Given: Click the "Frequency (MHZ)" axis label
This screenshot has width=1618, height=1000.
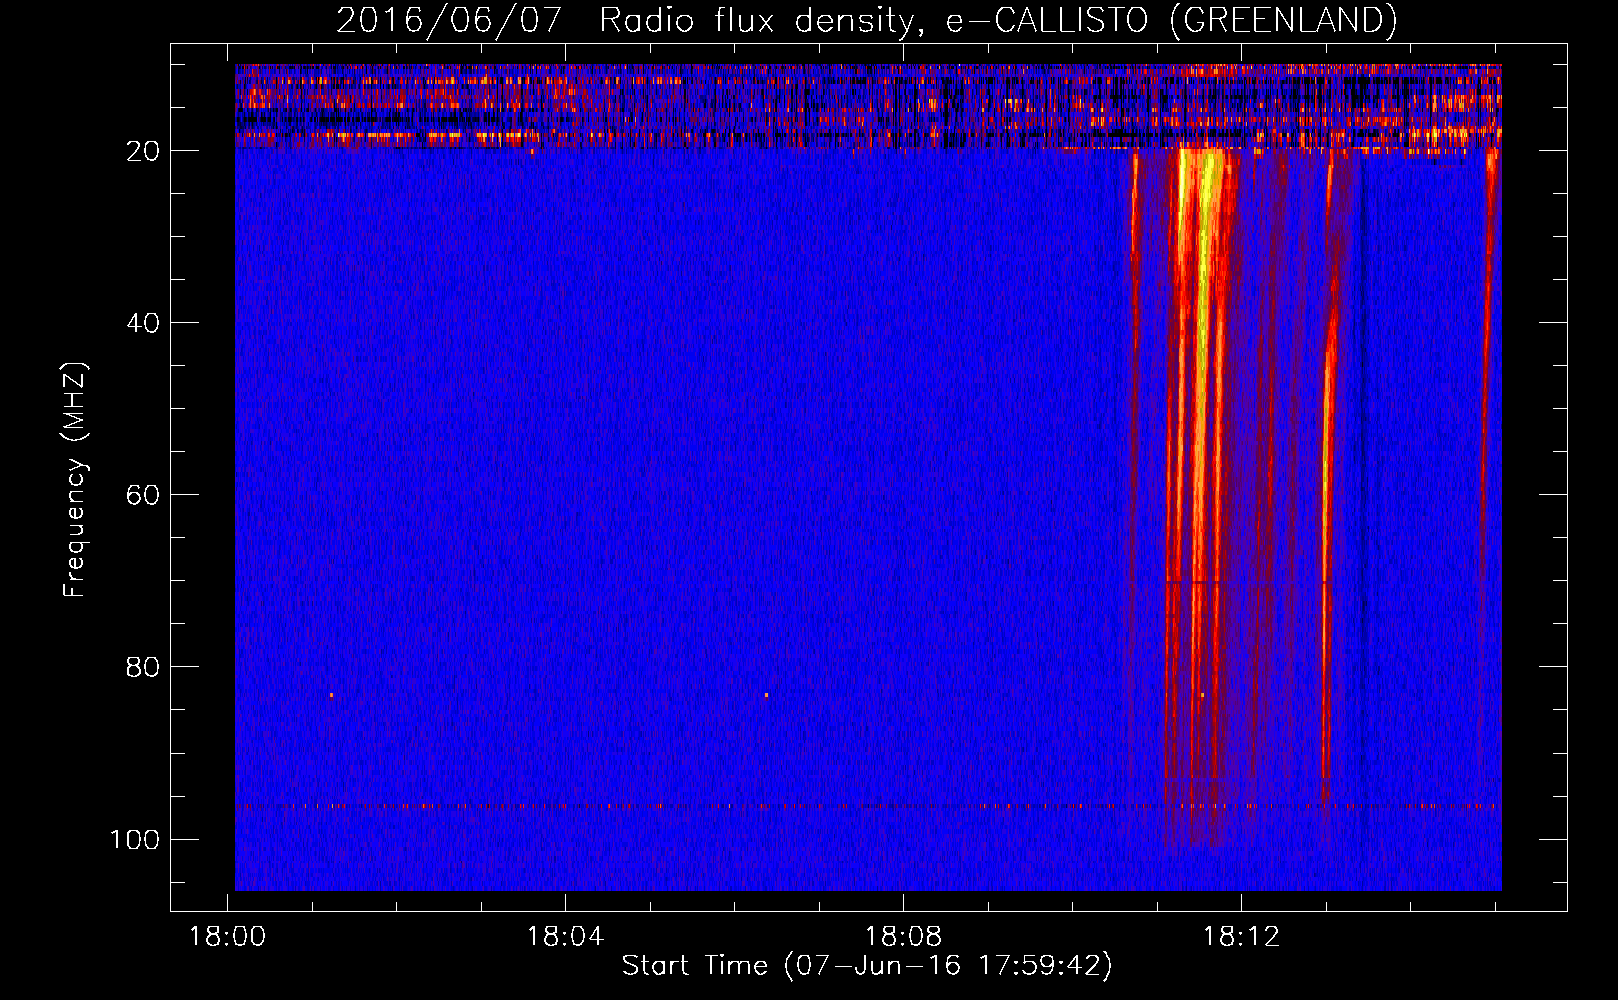Looking at the screenshot, I should (75, 480).
